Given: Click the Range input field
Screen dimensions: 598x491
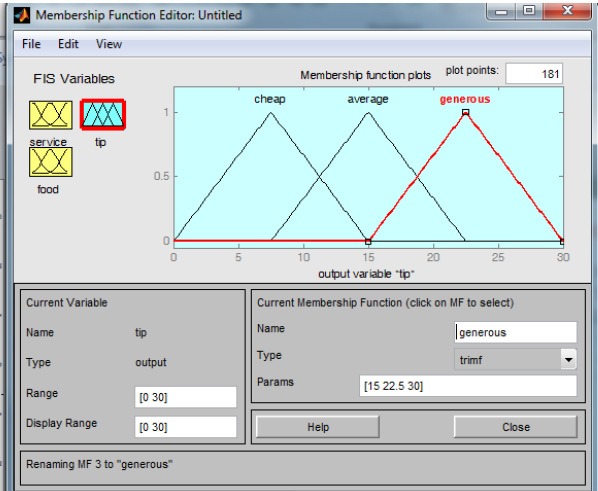Looking at the screenshot, I should (185, 397).
